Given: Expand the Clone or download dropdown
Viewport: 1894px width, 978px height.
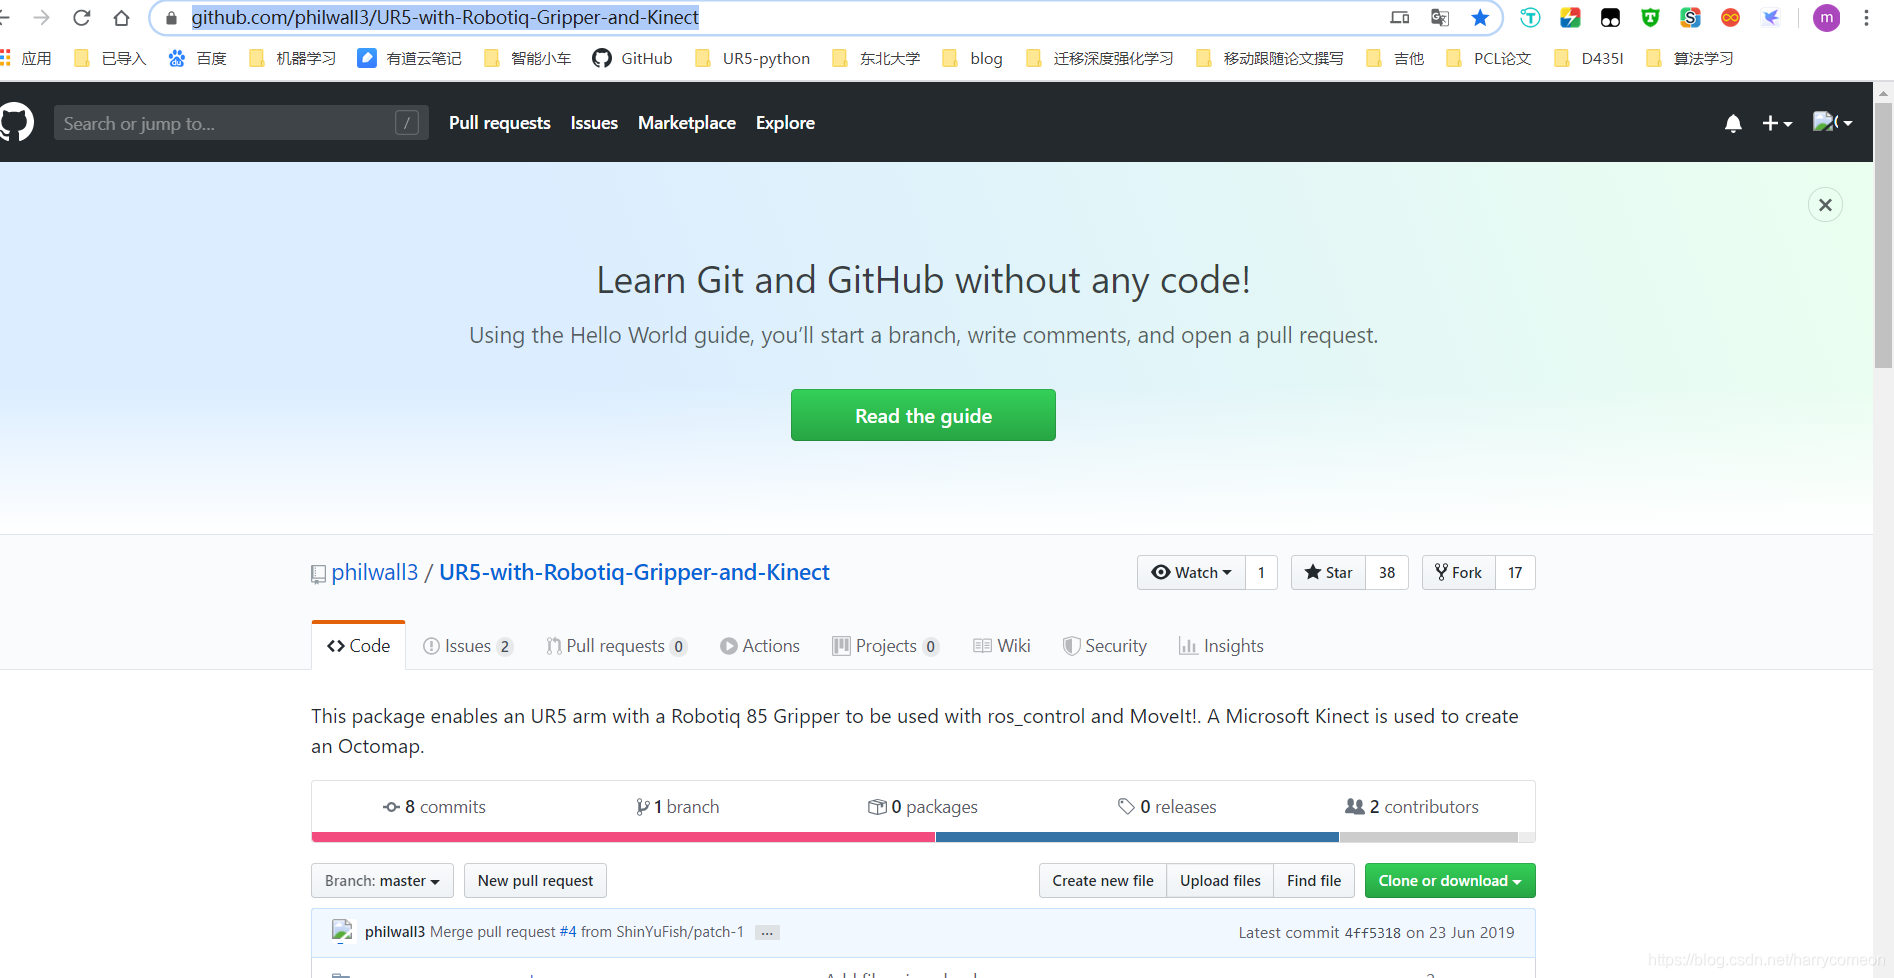Looking at the screenshot, I should point(1450,880).
